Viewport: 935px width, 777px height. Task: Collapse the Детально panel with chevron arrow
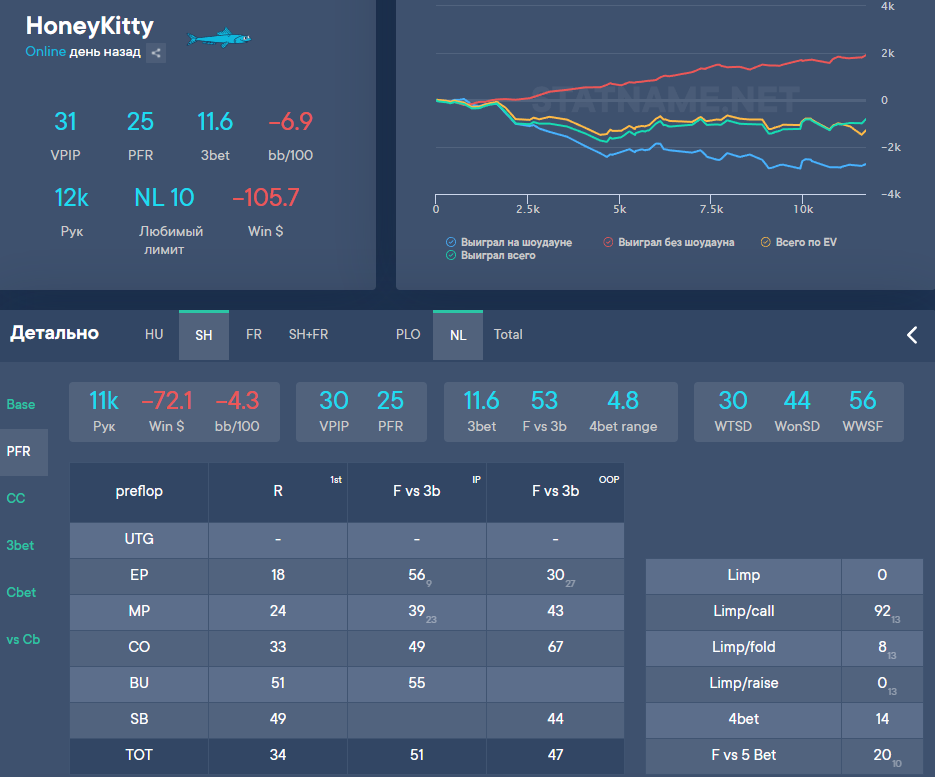[x=911, y=335]
